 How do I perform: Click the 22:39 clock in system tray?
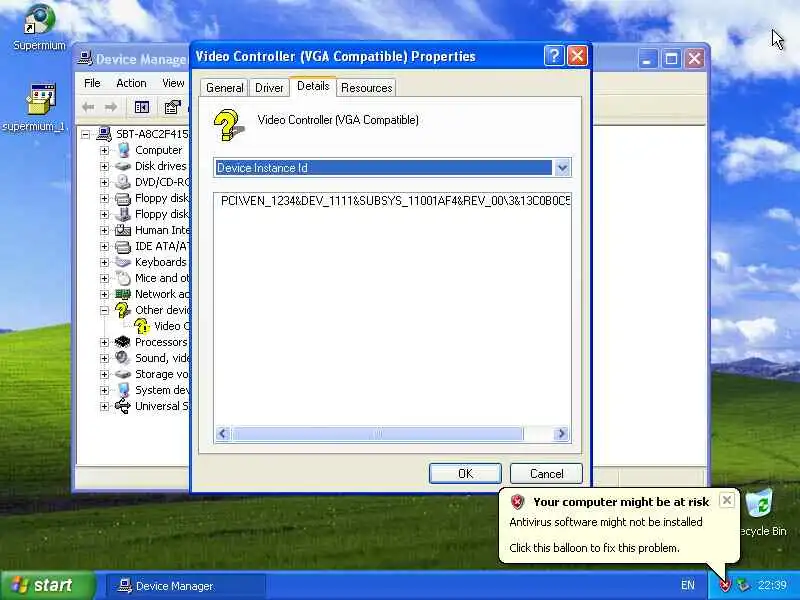coord(772,585)
